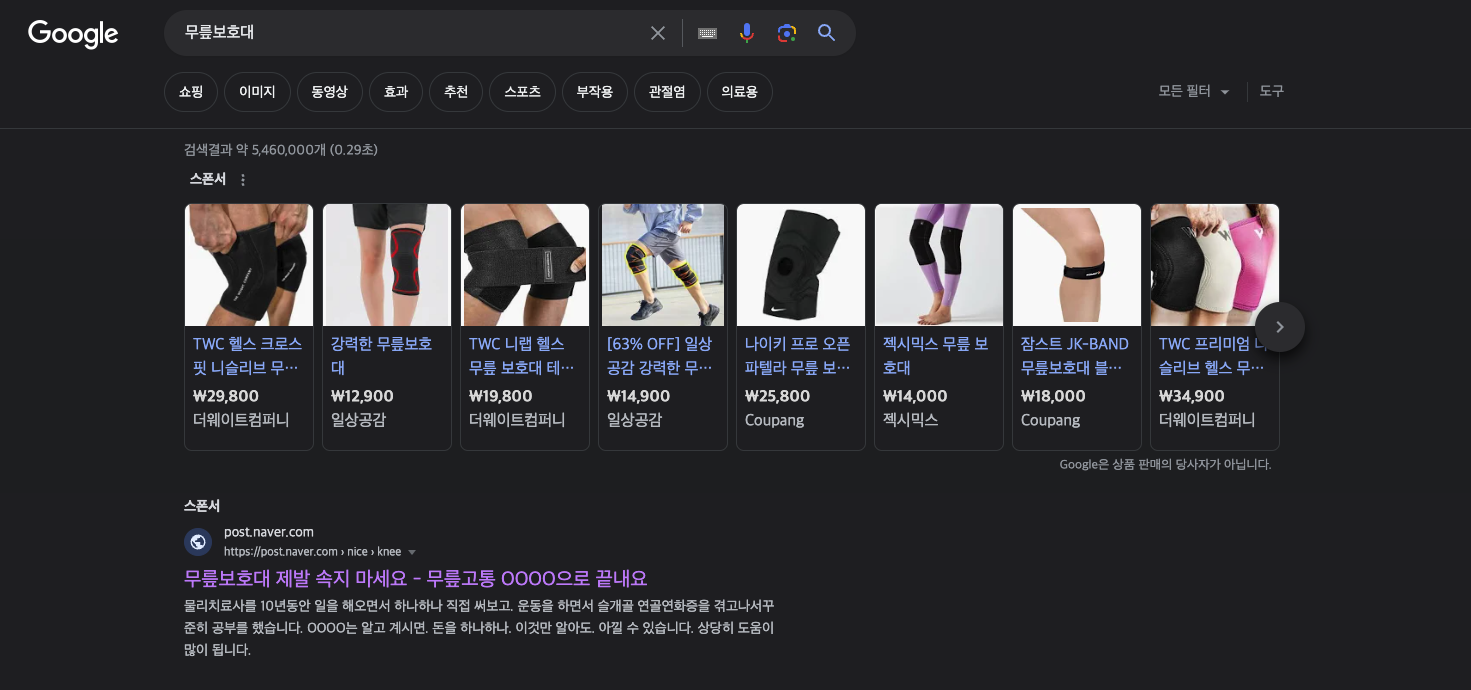Open the TWC 프리미엄 니슬리브 product image

pyautogui.click(x=1215, y=265)
